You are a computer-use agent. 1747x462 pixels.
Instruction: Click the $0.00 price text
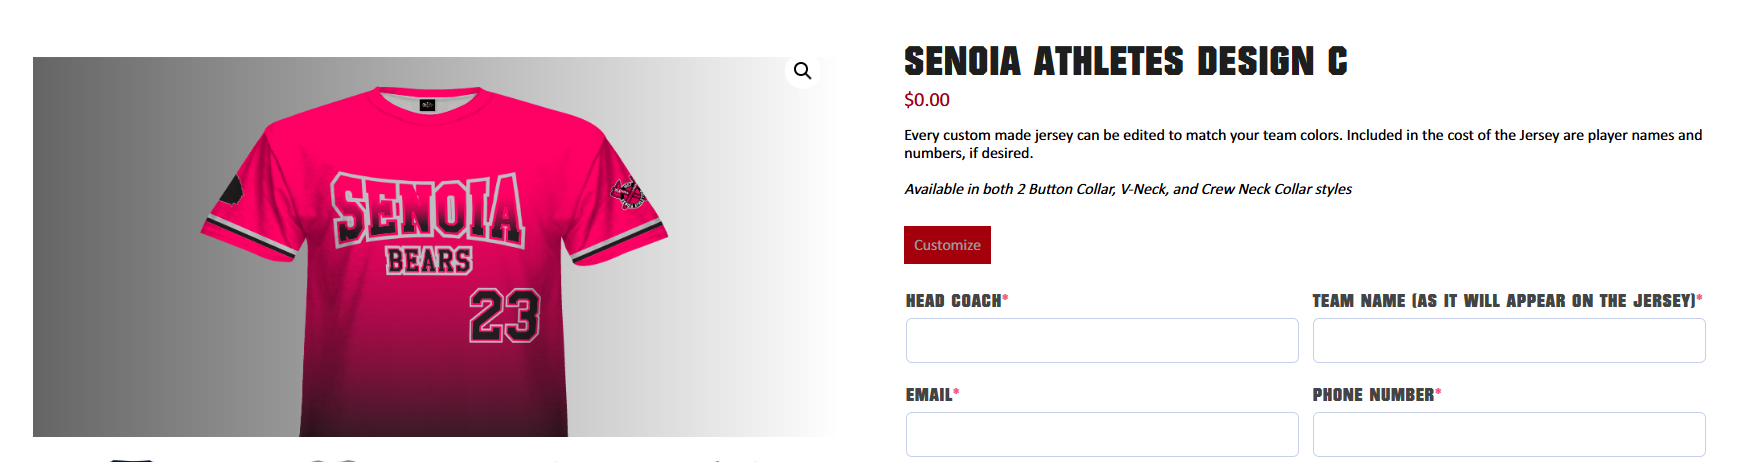pyautogui.click(x=926, y=100)
